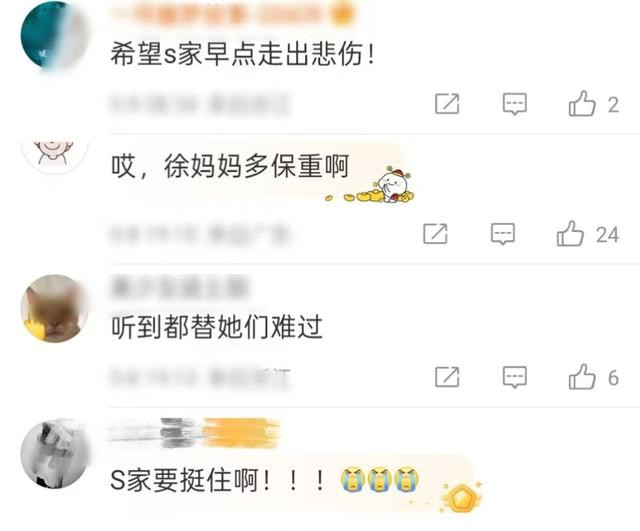
Task: Tap like count 6 on third comment
Action: point(613,378)
